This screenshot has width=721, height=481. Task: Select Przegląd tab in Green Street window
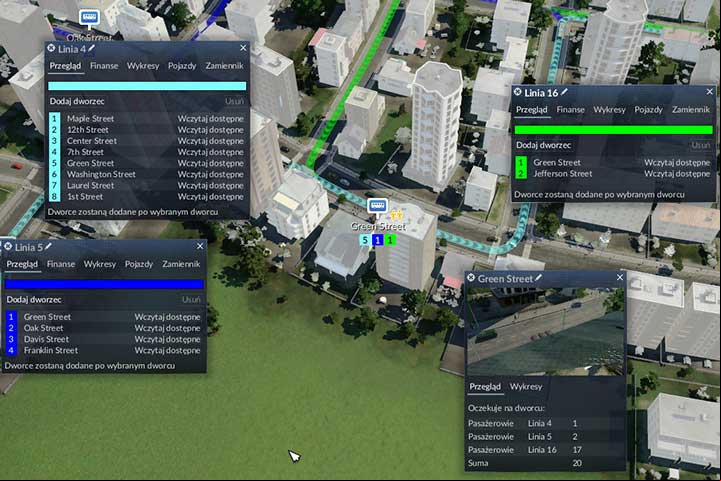(485, 387)
